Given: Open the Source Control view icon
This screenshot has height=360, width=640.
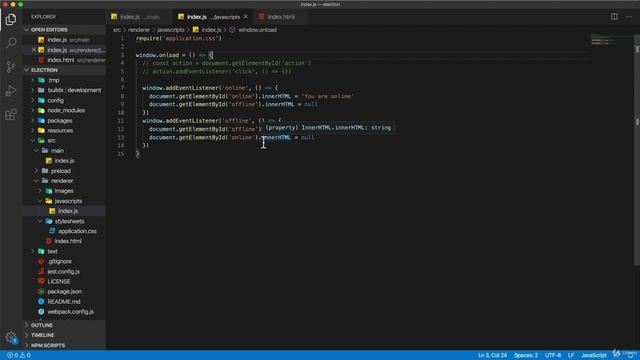Looking at the screenshot, I should 11,67.
